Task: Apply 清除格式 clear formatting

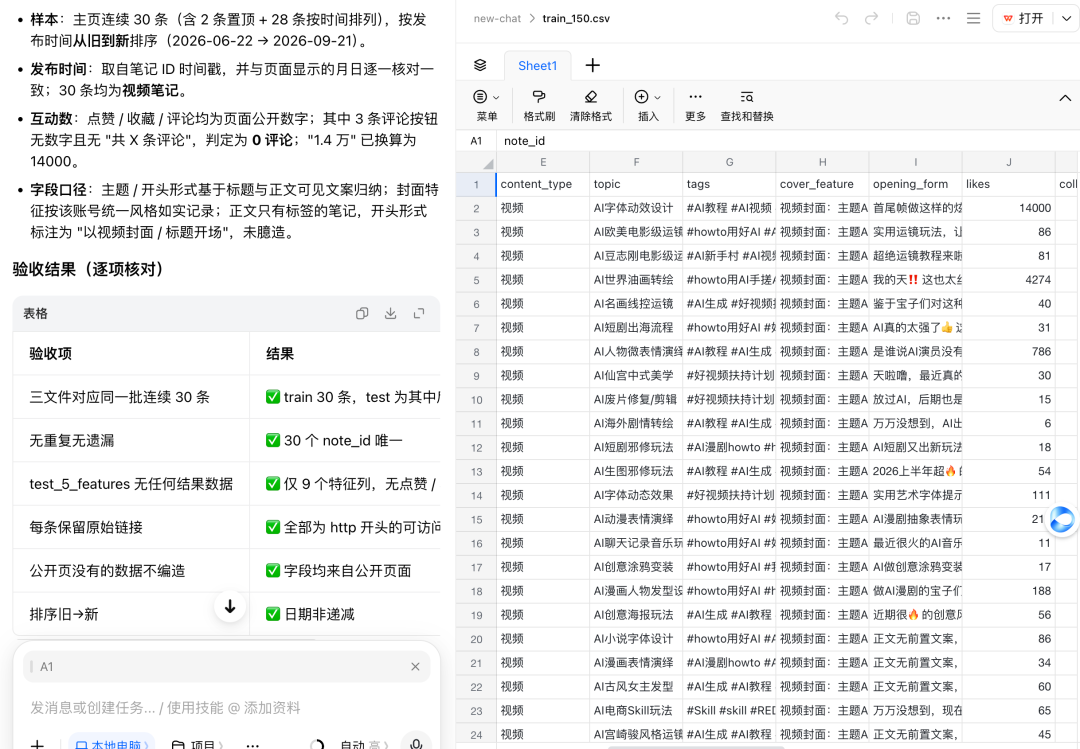Action: [x=591, y=105]
